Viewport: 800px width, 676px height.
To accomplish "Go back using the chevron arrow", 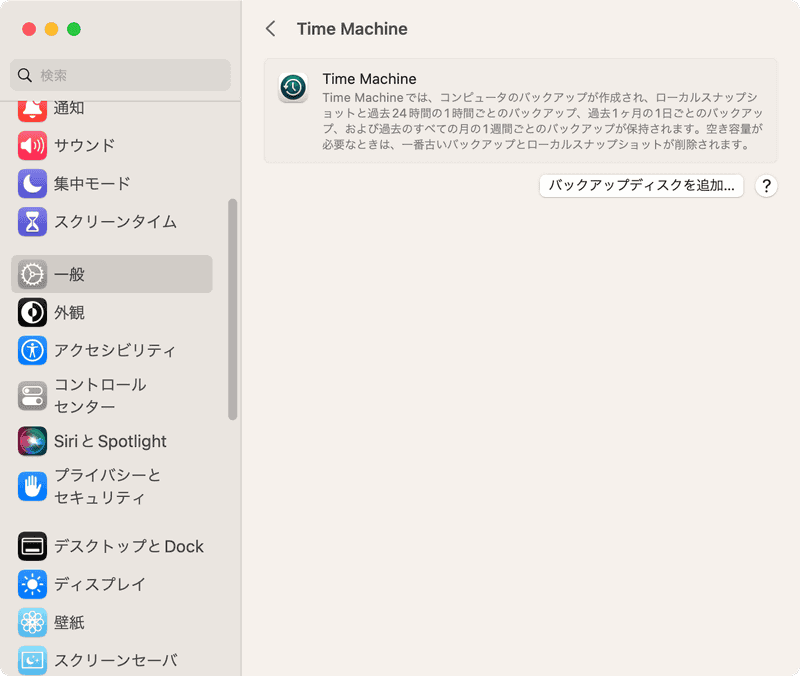I will (270, 29).
